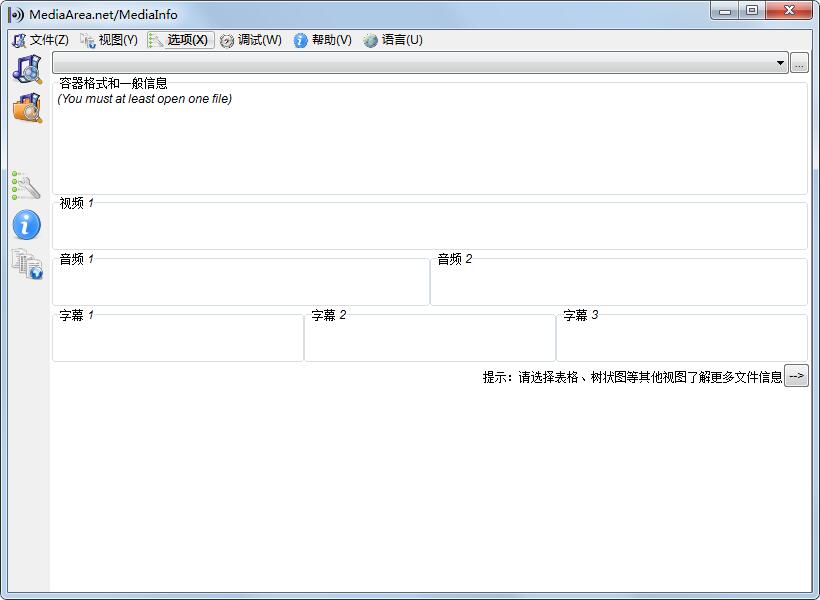
Task: Click the 帮助 menu info icon
Action: click(300, 40)
